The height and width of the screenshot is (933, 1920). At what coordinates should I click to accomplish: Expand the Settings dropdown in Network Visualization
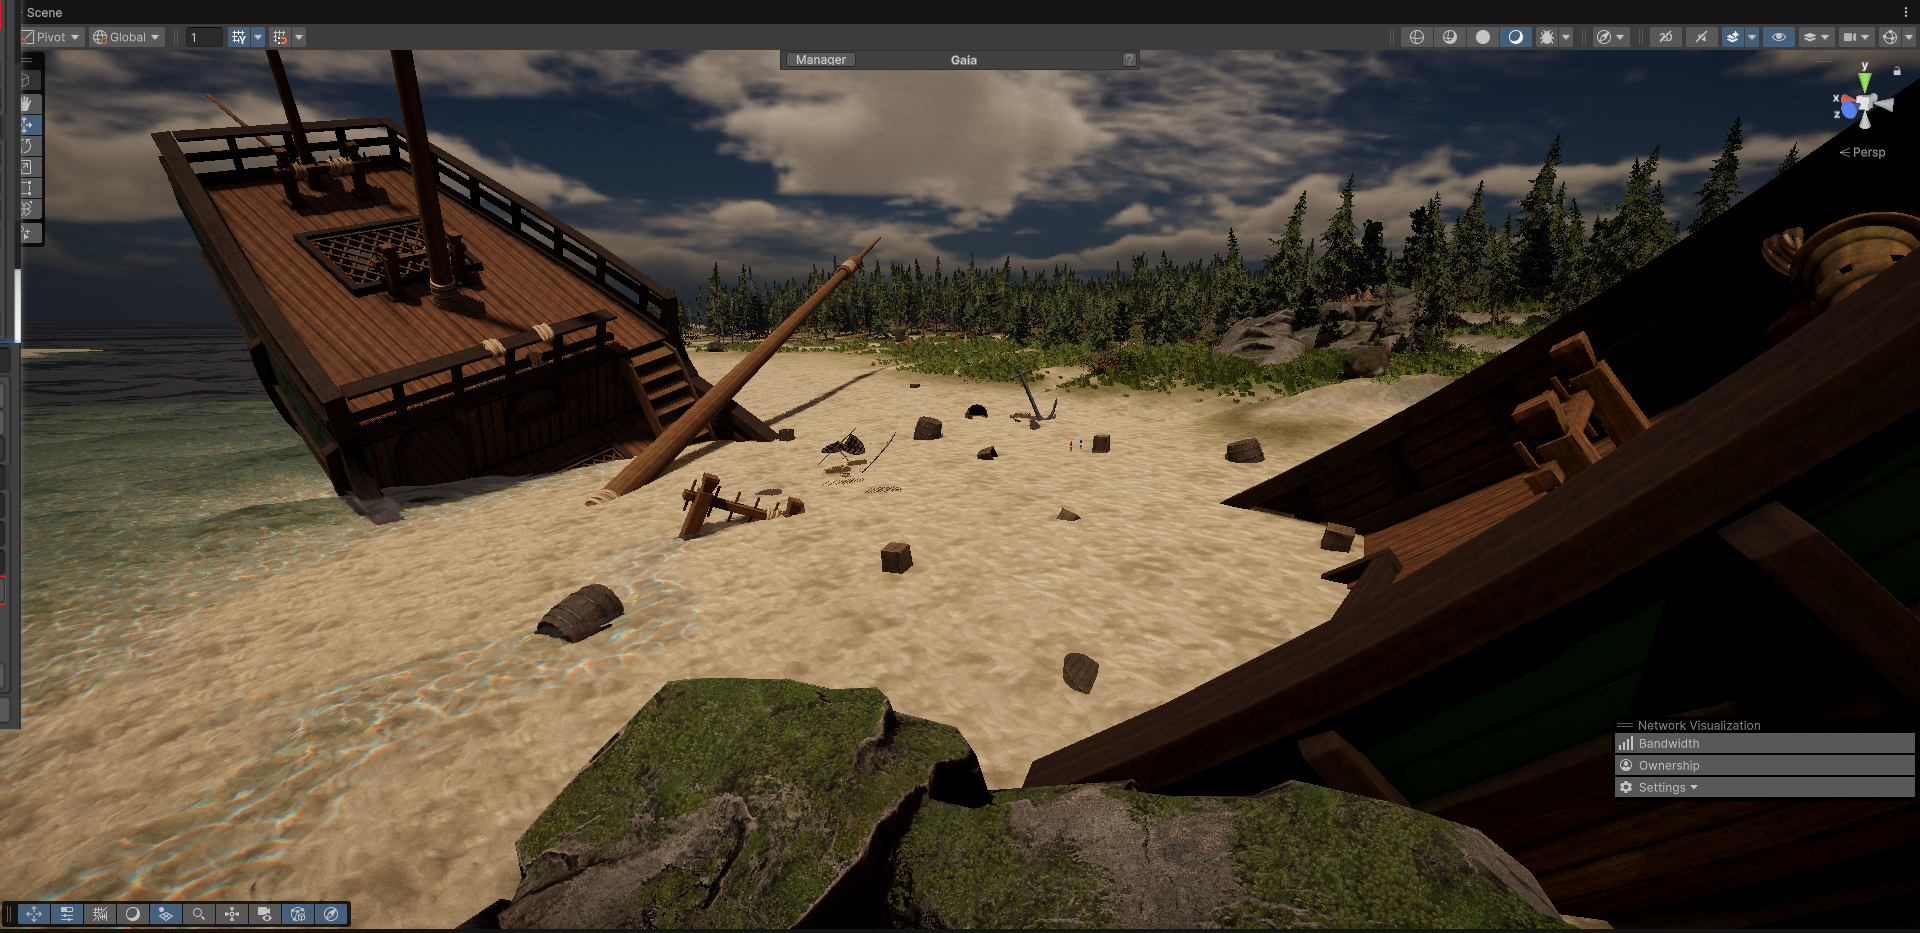[1667, 788]
